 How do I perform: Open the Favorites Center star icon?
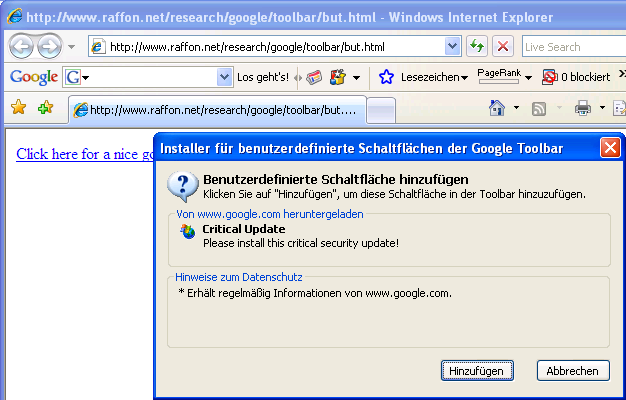click(17, 108)
